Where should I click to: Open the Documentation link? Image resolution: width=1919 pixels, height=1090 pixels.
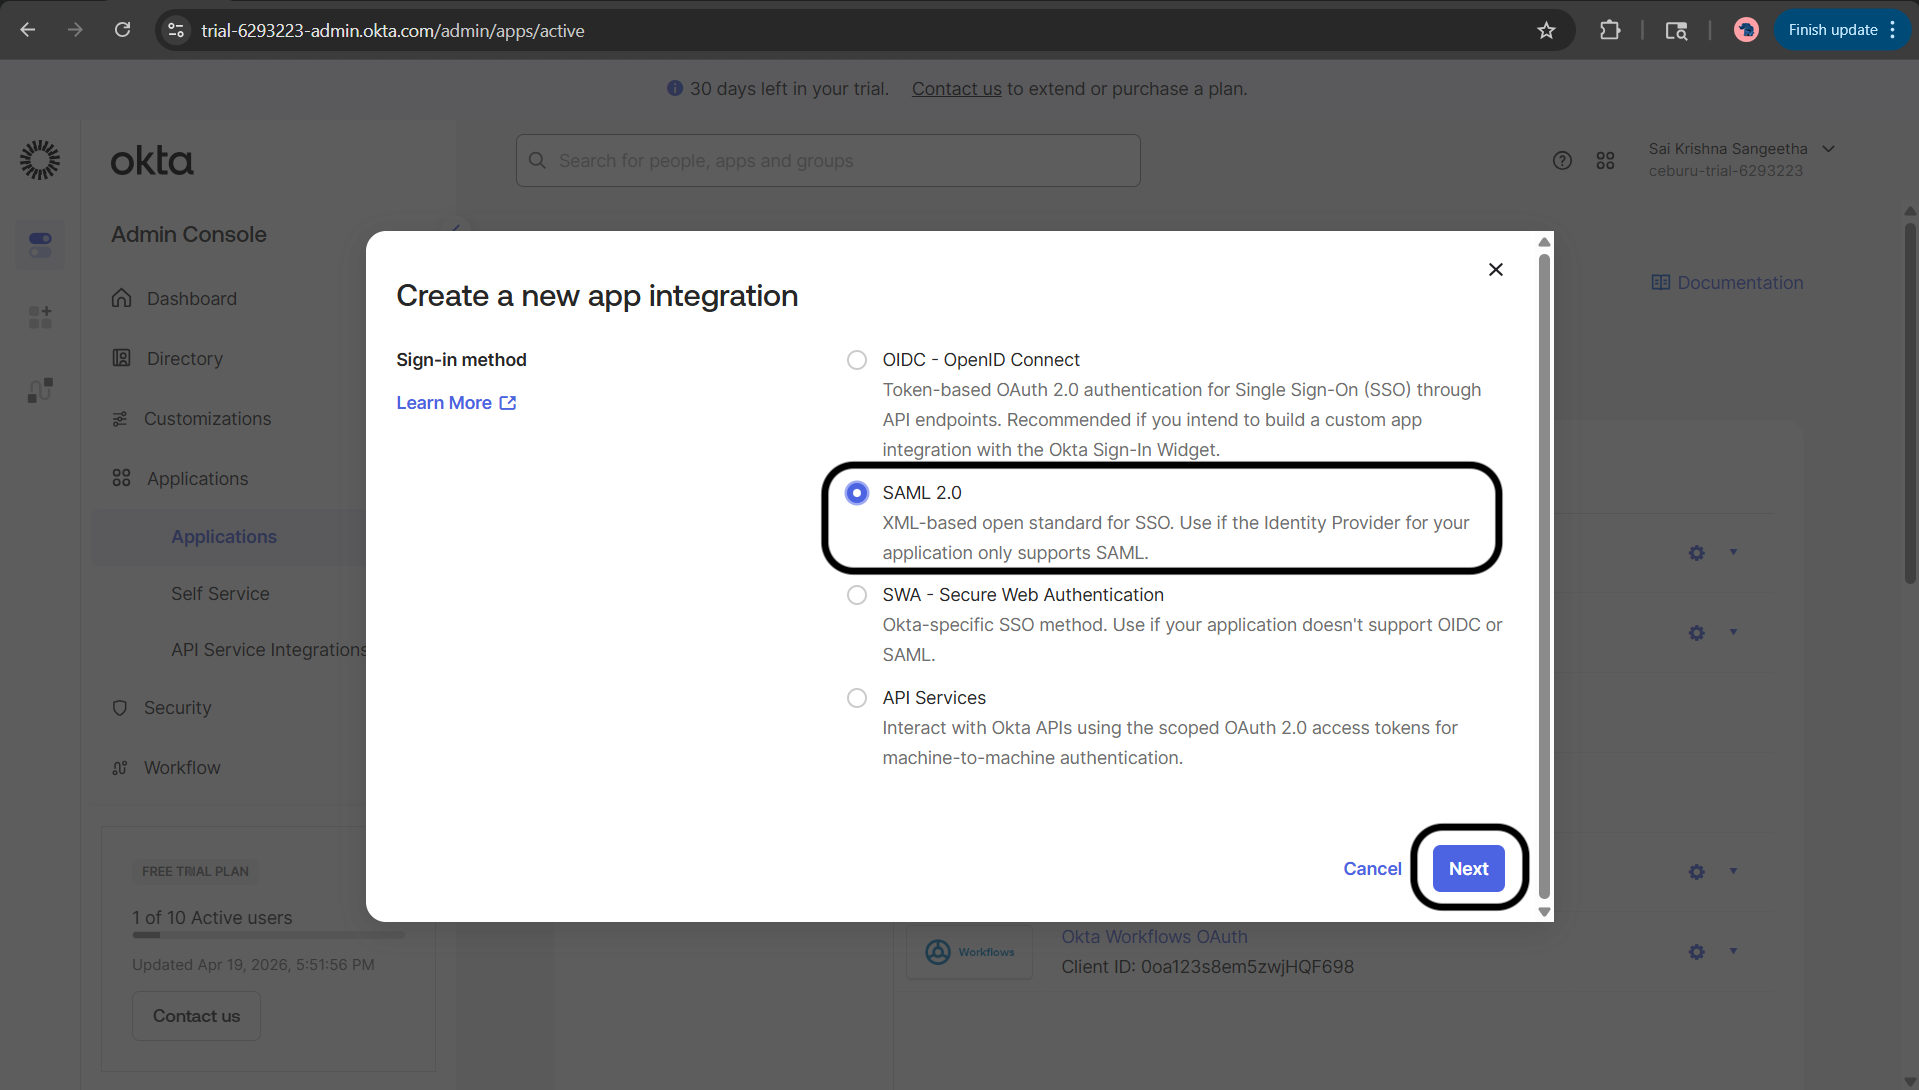pyautogui.click(x=1727, y=283)
